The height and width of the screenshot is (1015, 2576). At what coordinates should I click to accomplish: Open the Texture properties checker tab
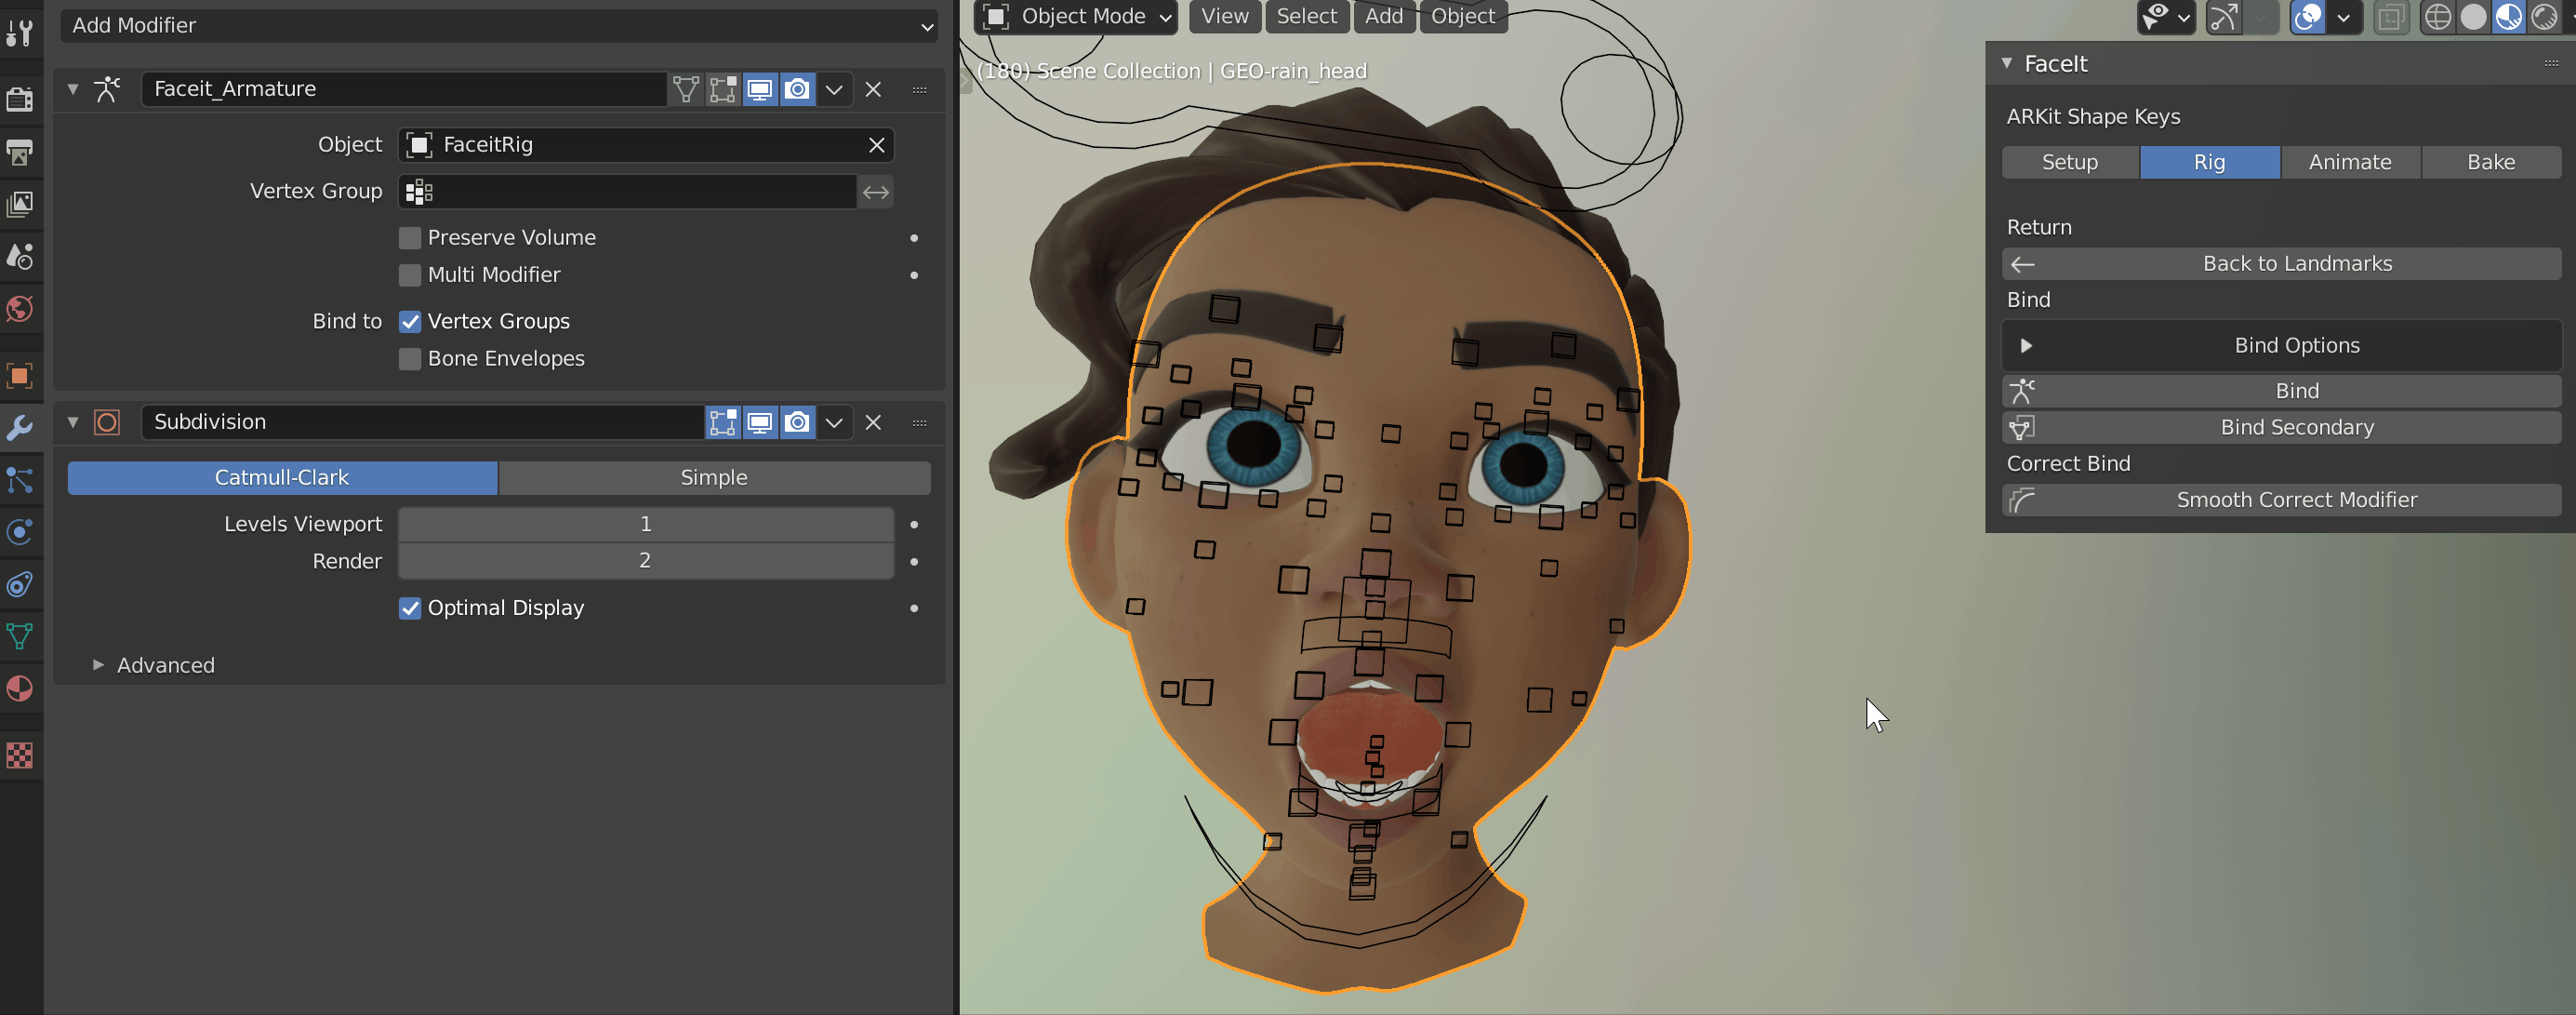click(20, 755)
